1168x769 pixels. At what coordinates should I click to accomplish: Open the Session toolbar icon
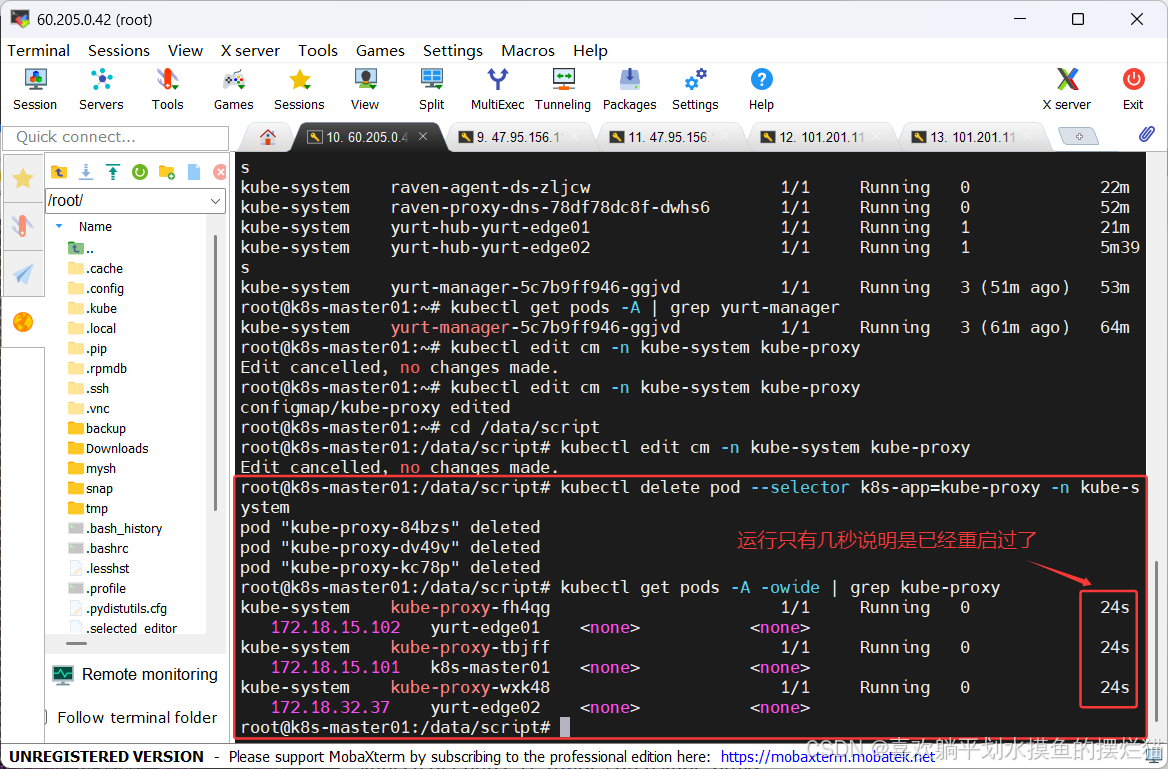point(35,89)
